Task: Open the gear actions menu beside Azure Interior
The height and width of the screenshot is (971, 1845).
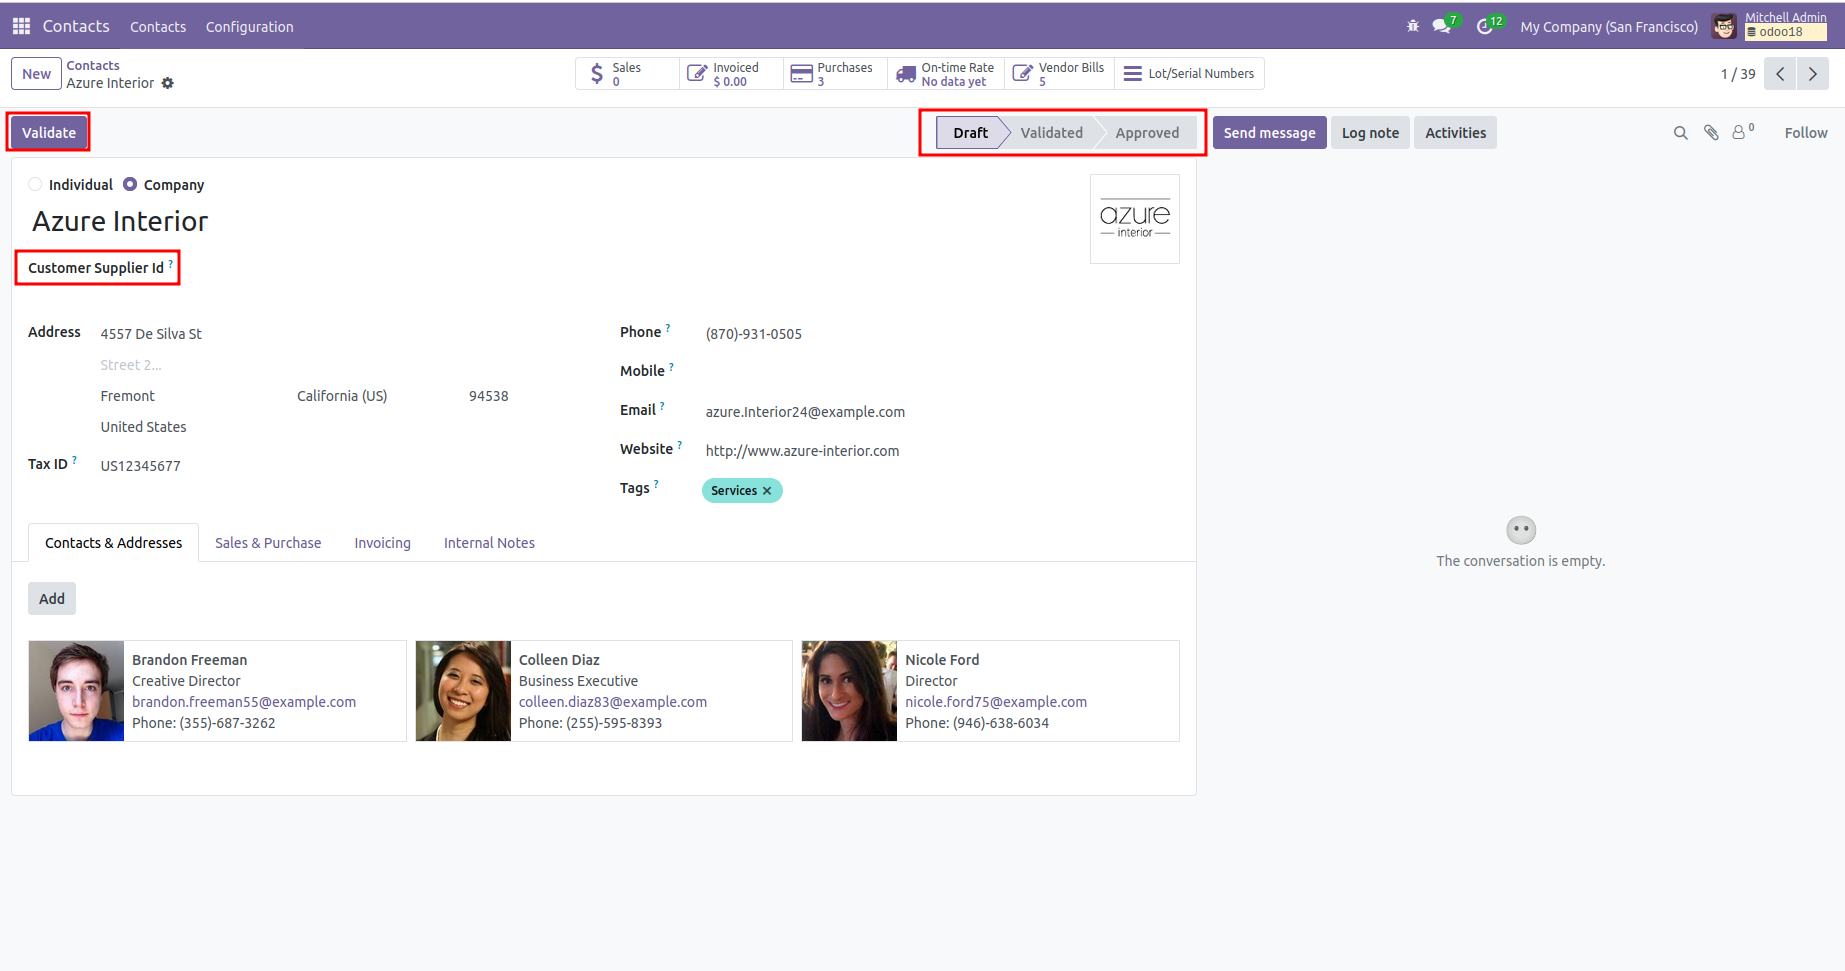Action: click(x=168, y=83)
